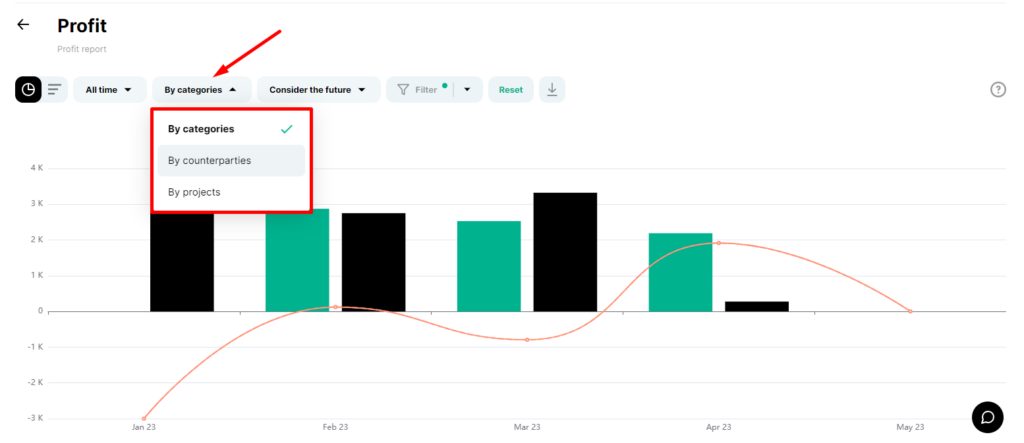The height and width of the screenshot is (443, 1024).
Task: Click the Feb 23 profit line point
Action: click(336, 307)
